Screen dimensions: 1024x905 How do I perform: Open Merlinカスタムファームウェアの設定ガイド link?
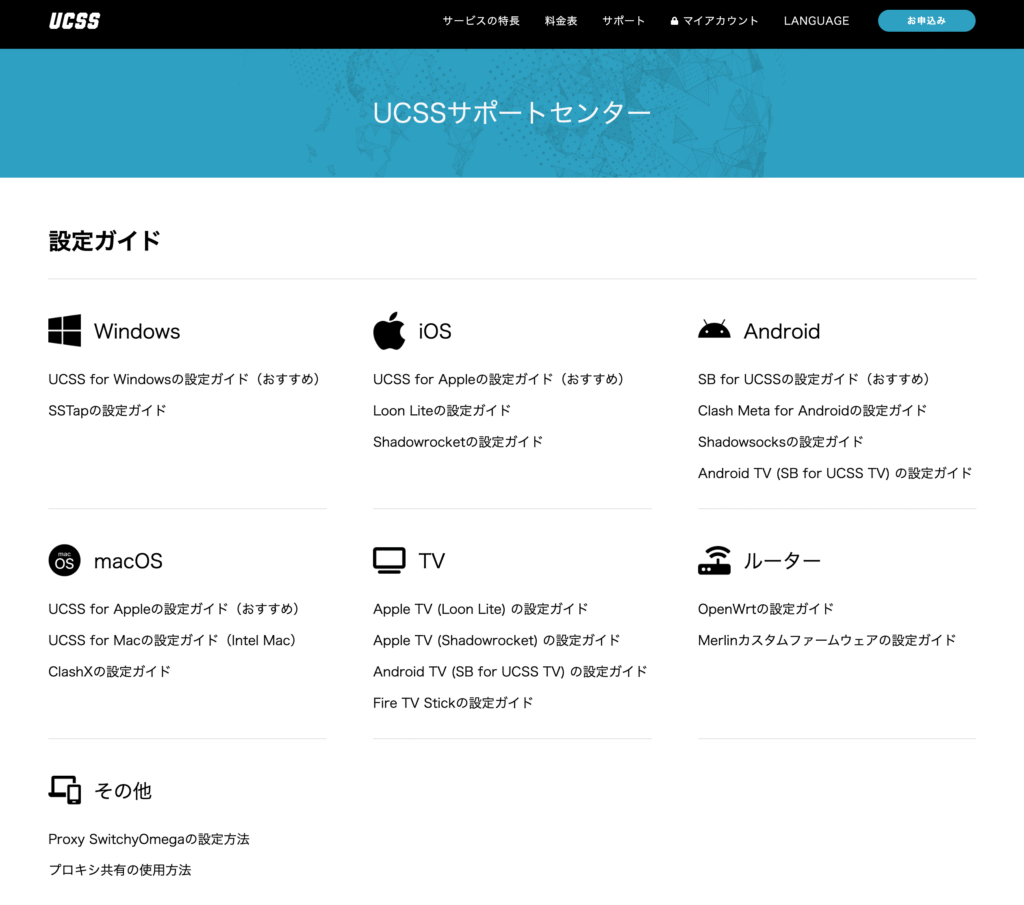pos(827,641)
